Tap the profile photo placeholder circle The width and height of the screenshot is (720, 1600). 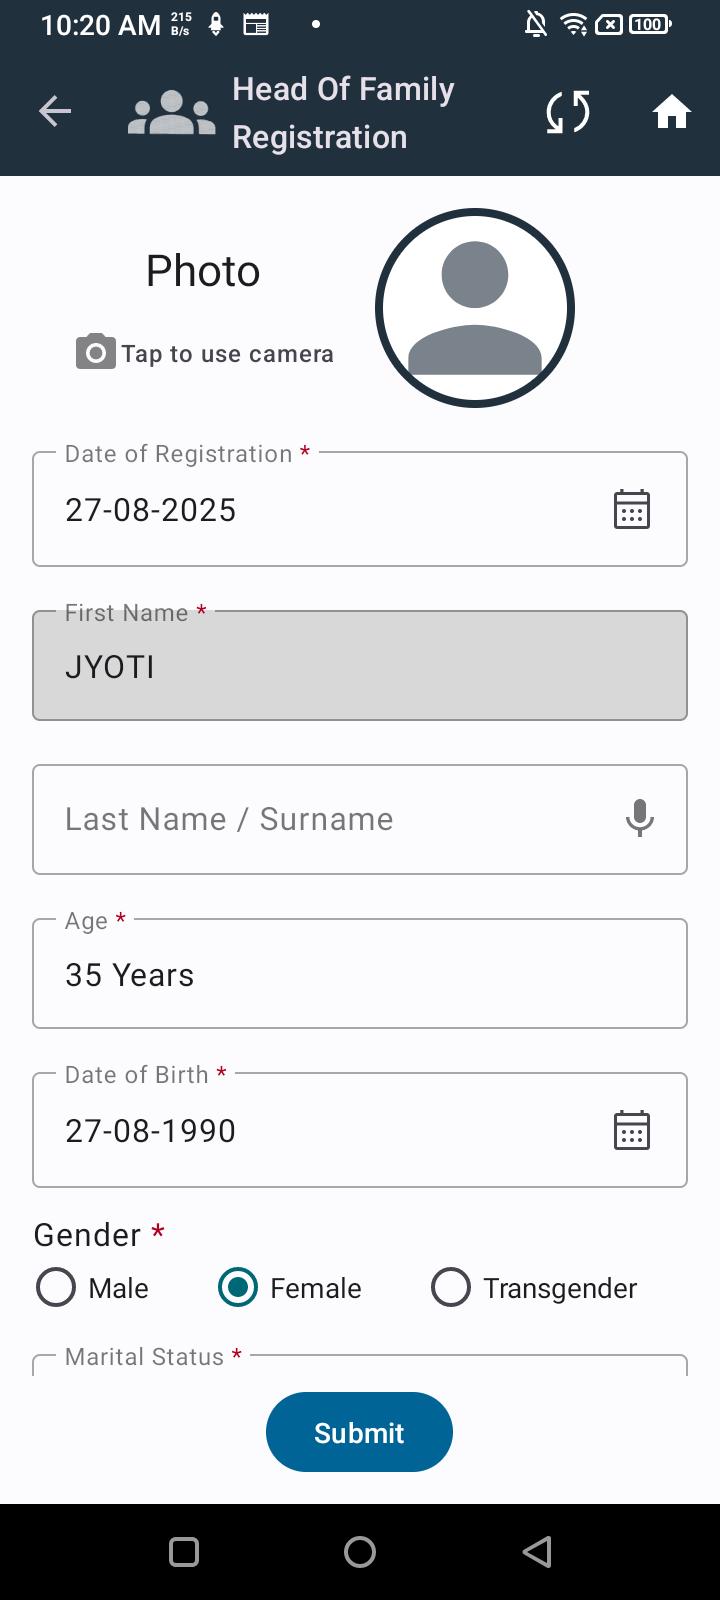click(475, 308)
